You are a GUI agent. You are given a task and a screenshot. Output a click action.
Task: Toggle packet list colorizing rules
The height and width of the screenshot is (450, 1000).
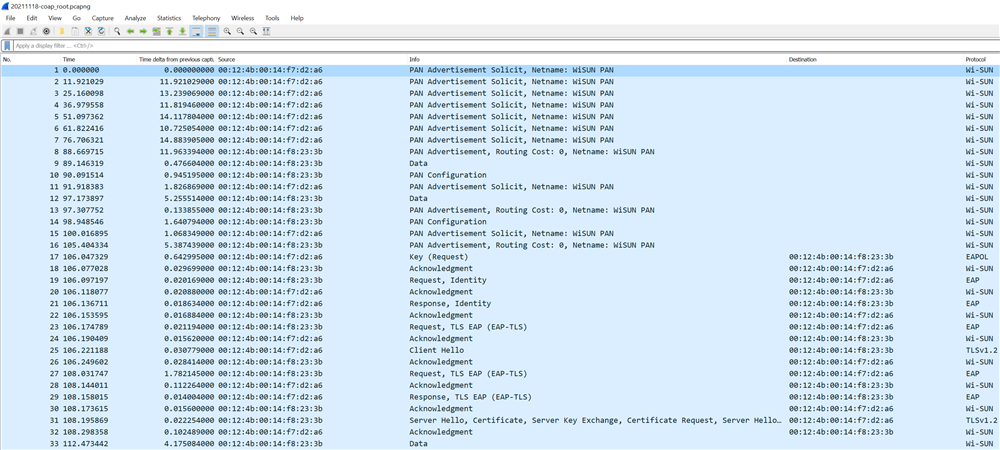[212, 31]
